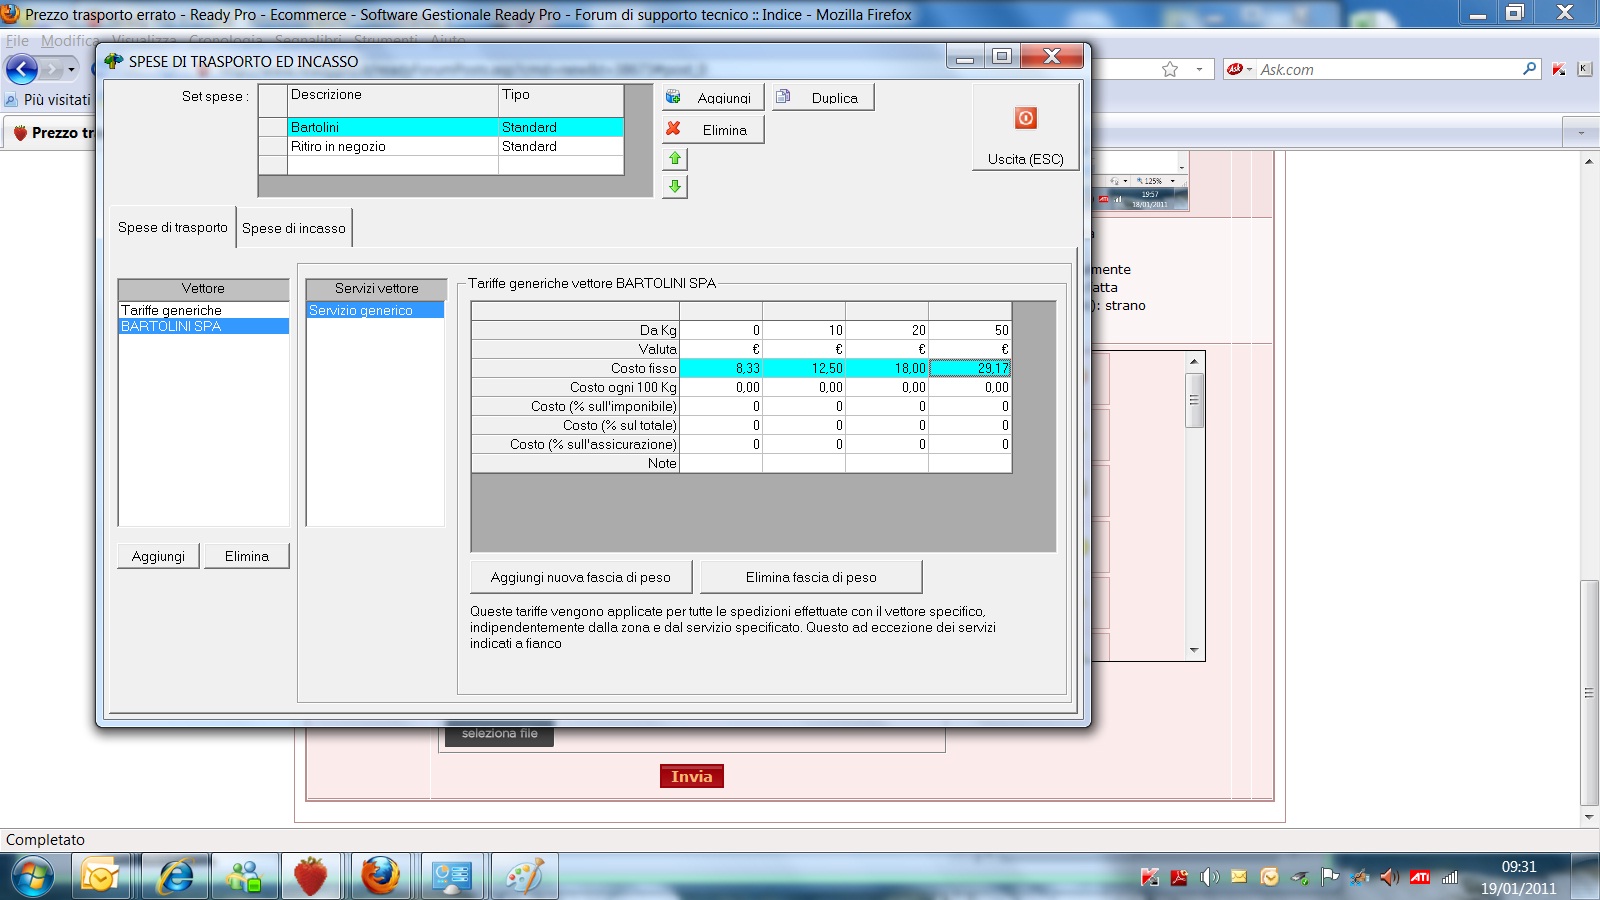Screen dimensions: 1600x900
Task: Open the dropdown arrow beside bookmark star
Action: [1199, 69]
